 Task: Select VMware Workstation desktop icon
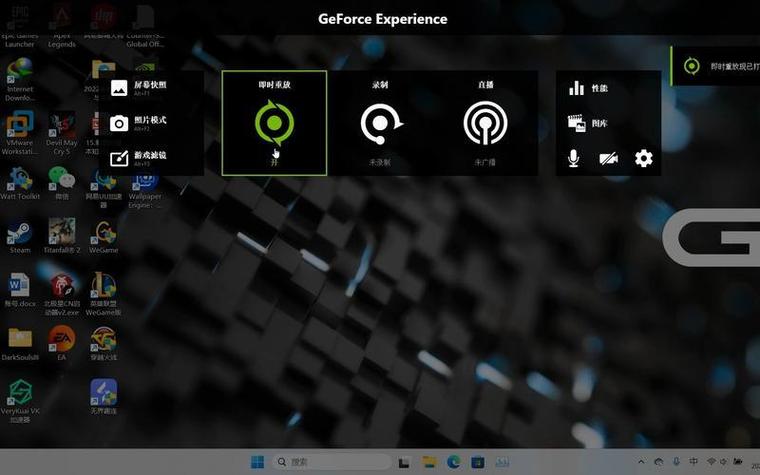coord(20,133)
